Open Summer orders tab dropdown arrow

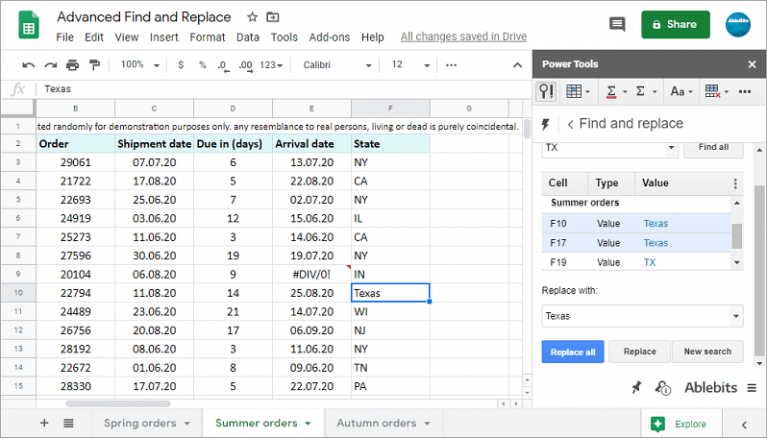pos(308,423)
